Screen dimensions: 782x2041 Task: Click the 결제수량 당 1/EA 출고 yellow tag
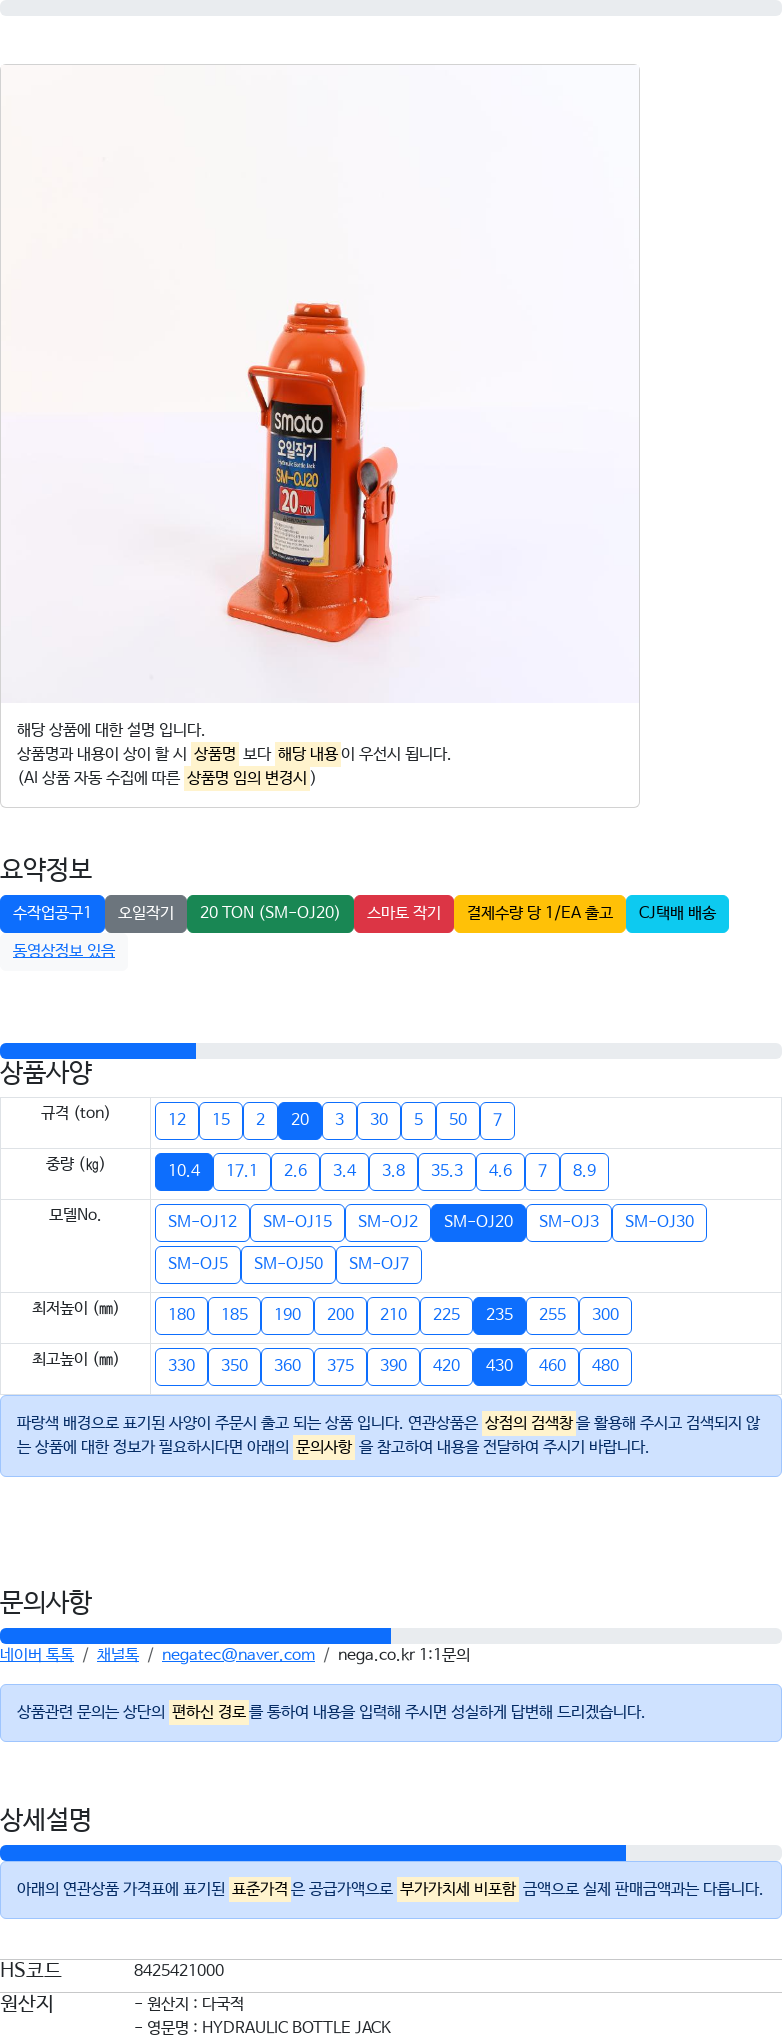540,913
